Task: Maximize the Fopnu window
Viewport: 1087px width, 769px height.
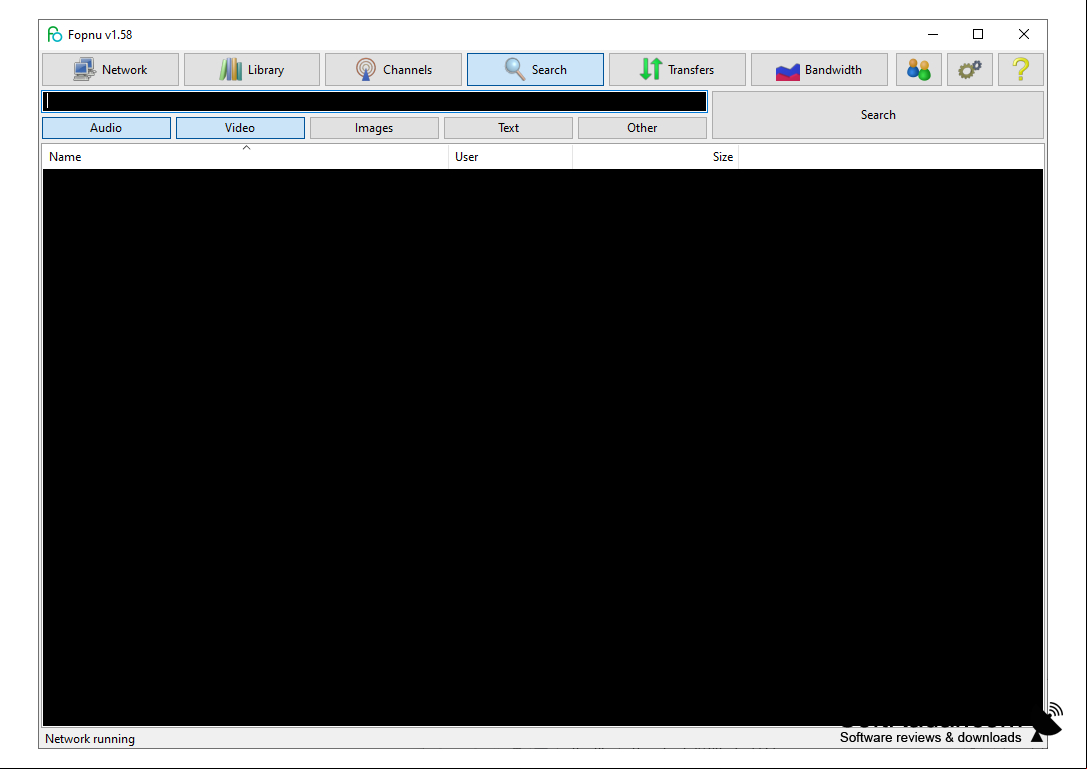Action: [978, 34]
